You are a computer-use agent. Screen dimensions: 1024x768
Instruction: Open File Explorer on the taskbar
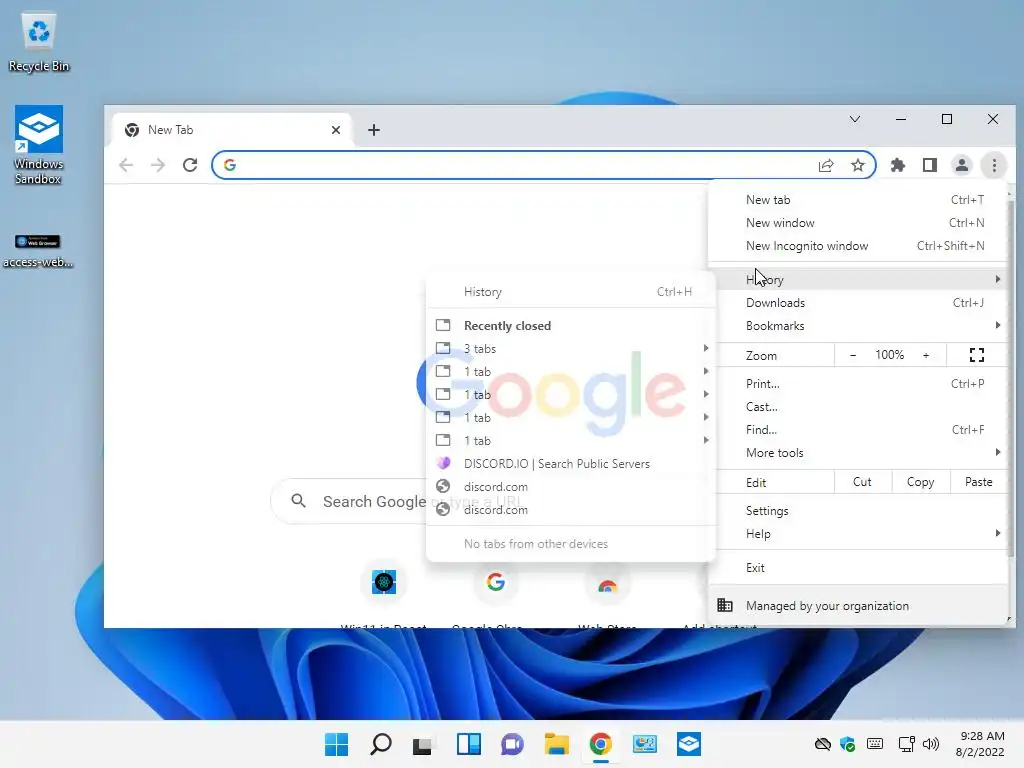point(556,744)
